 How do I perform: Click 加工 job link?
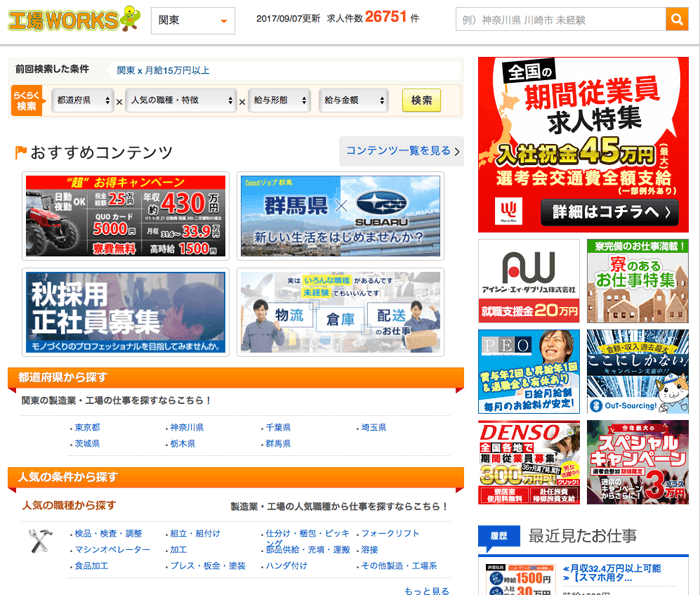[179, 549]
